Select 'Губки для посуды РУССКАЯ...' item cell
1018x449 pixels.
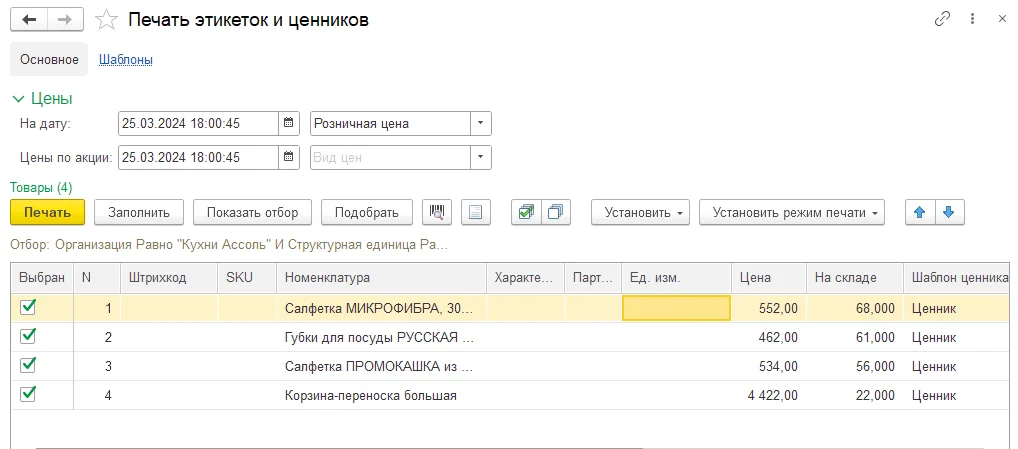coord(381,337)
